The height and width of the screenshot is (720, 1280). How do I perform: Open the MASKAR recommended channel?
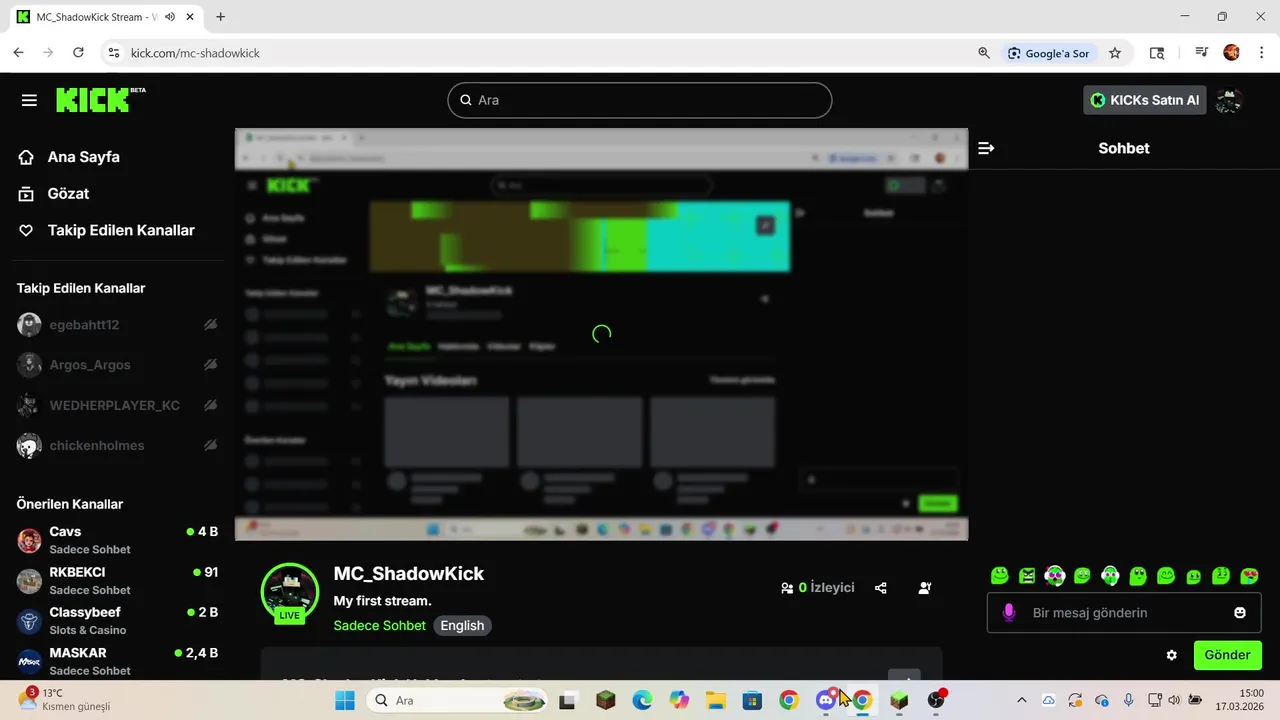coord(118,661)
